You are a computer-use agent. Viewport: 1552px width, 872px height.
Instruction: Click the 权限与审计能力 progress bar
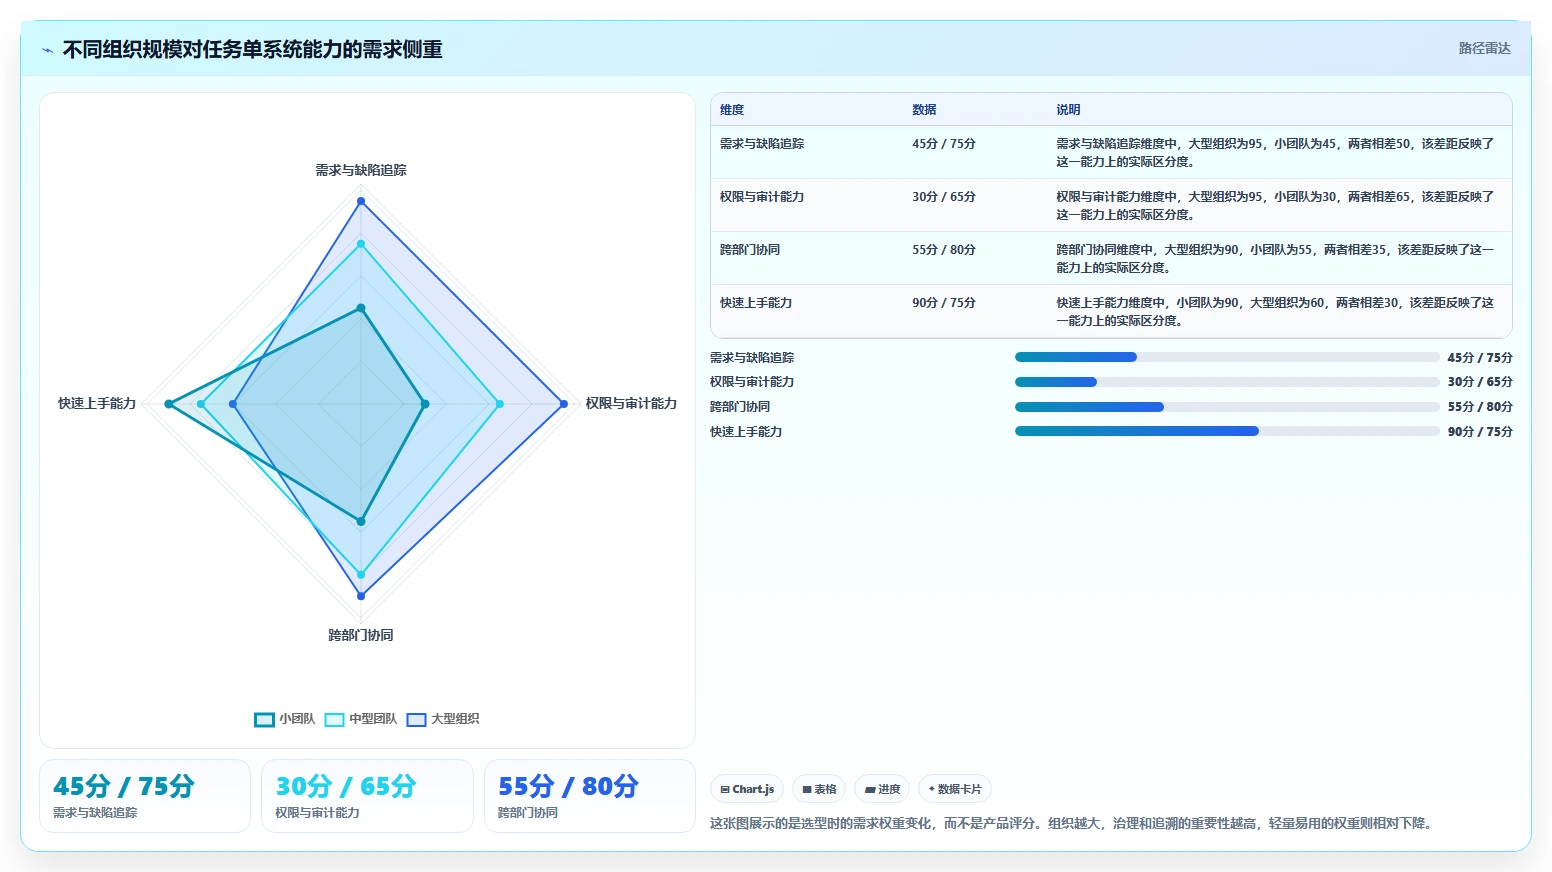click(x=1227, y=382)
